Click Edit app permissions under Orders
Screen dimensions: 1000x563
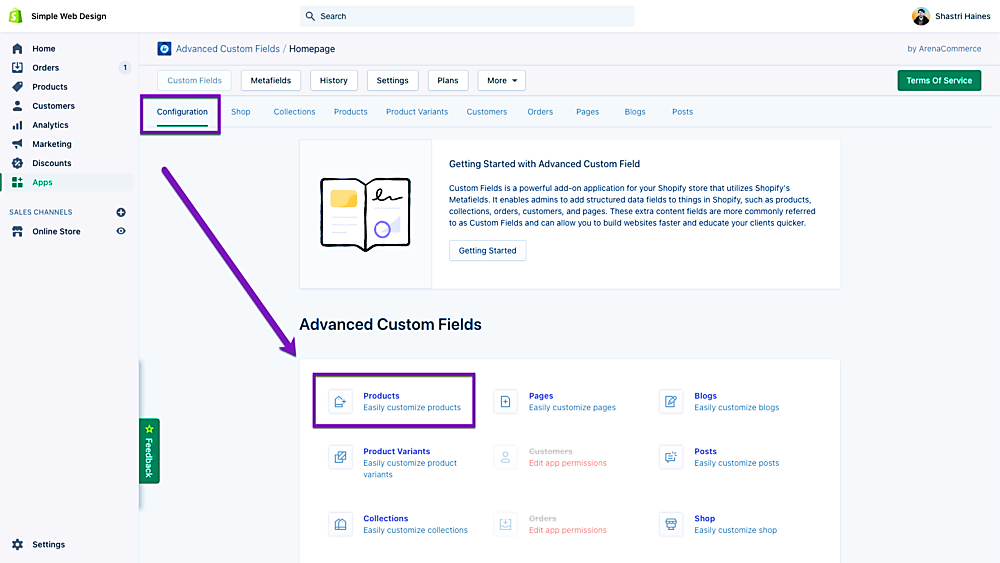click(x=568, y=530)
